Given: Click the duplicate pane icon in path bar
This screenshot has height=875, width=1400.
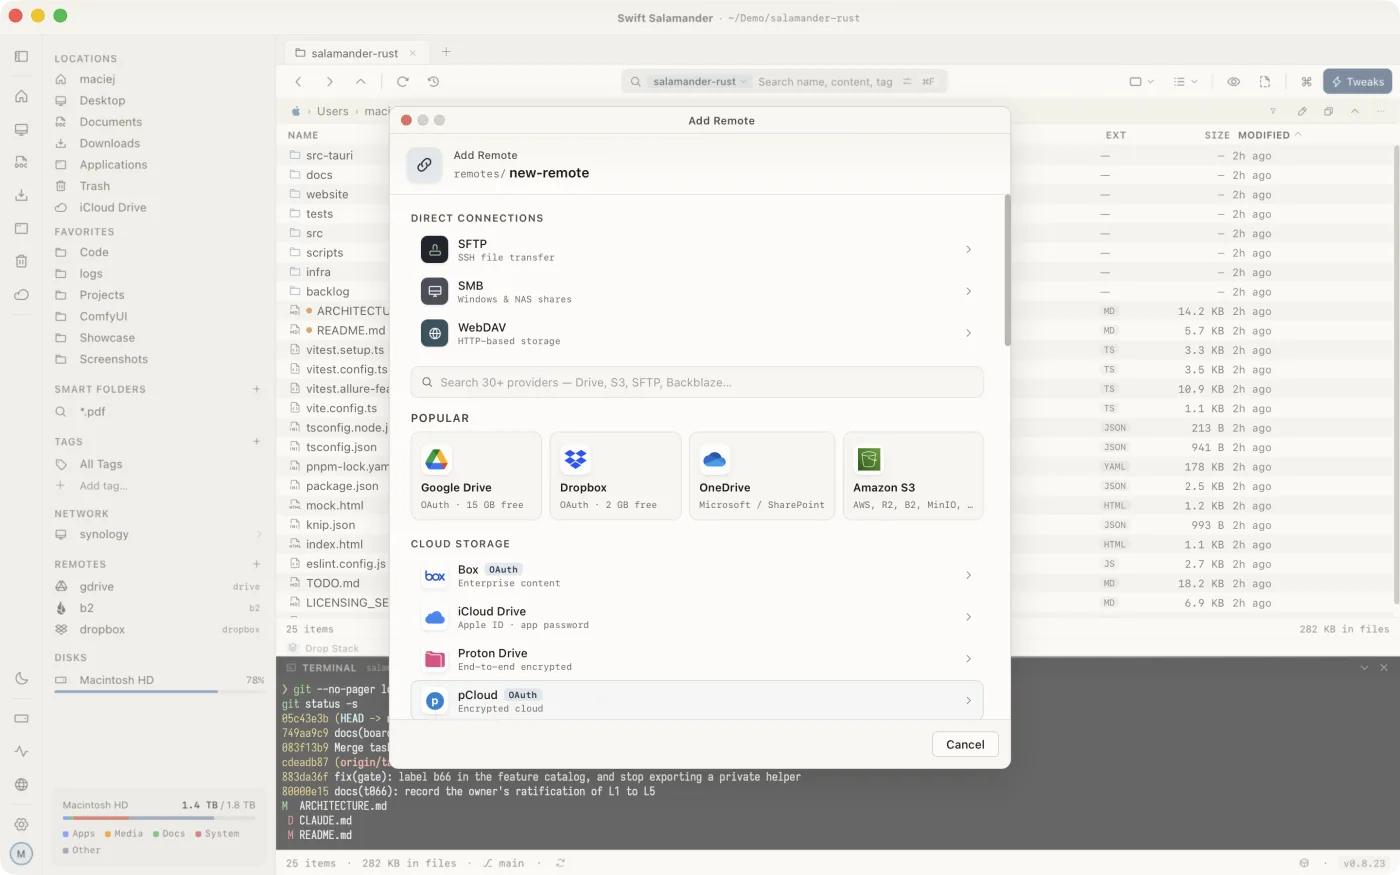Looking at the screenshot, I should pos(1328,111).
